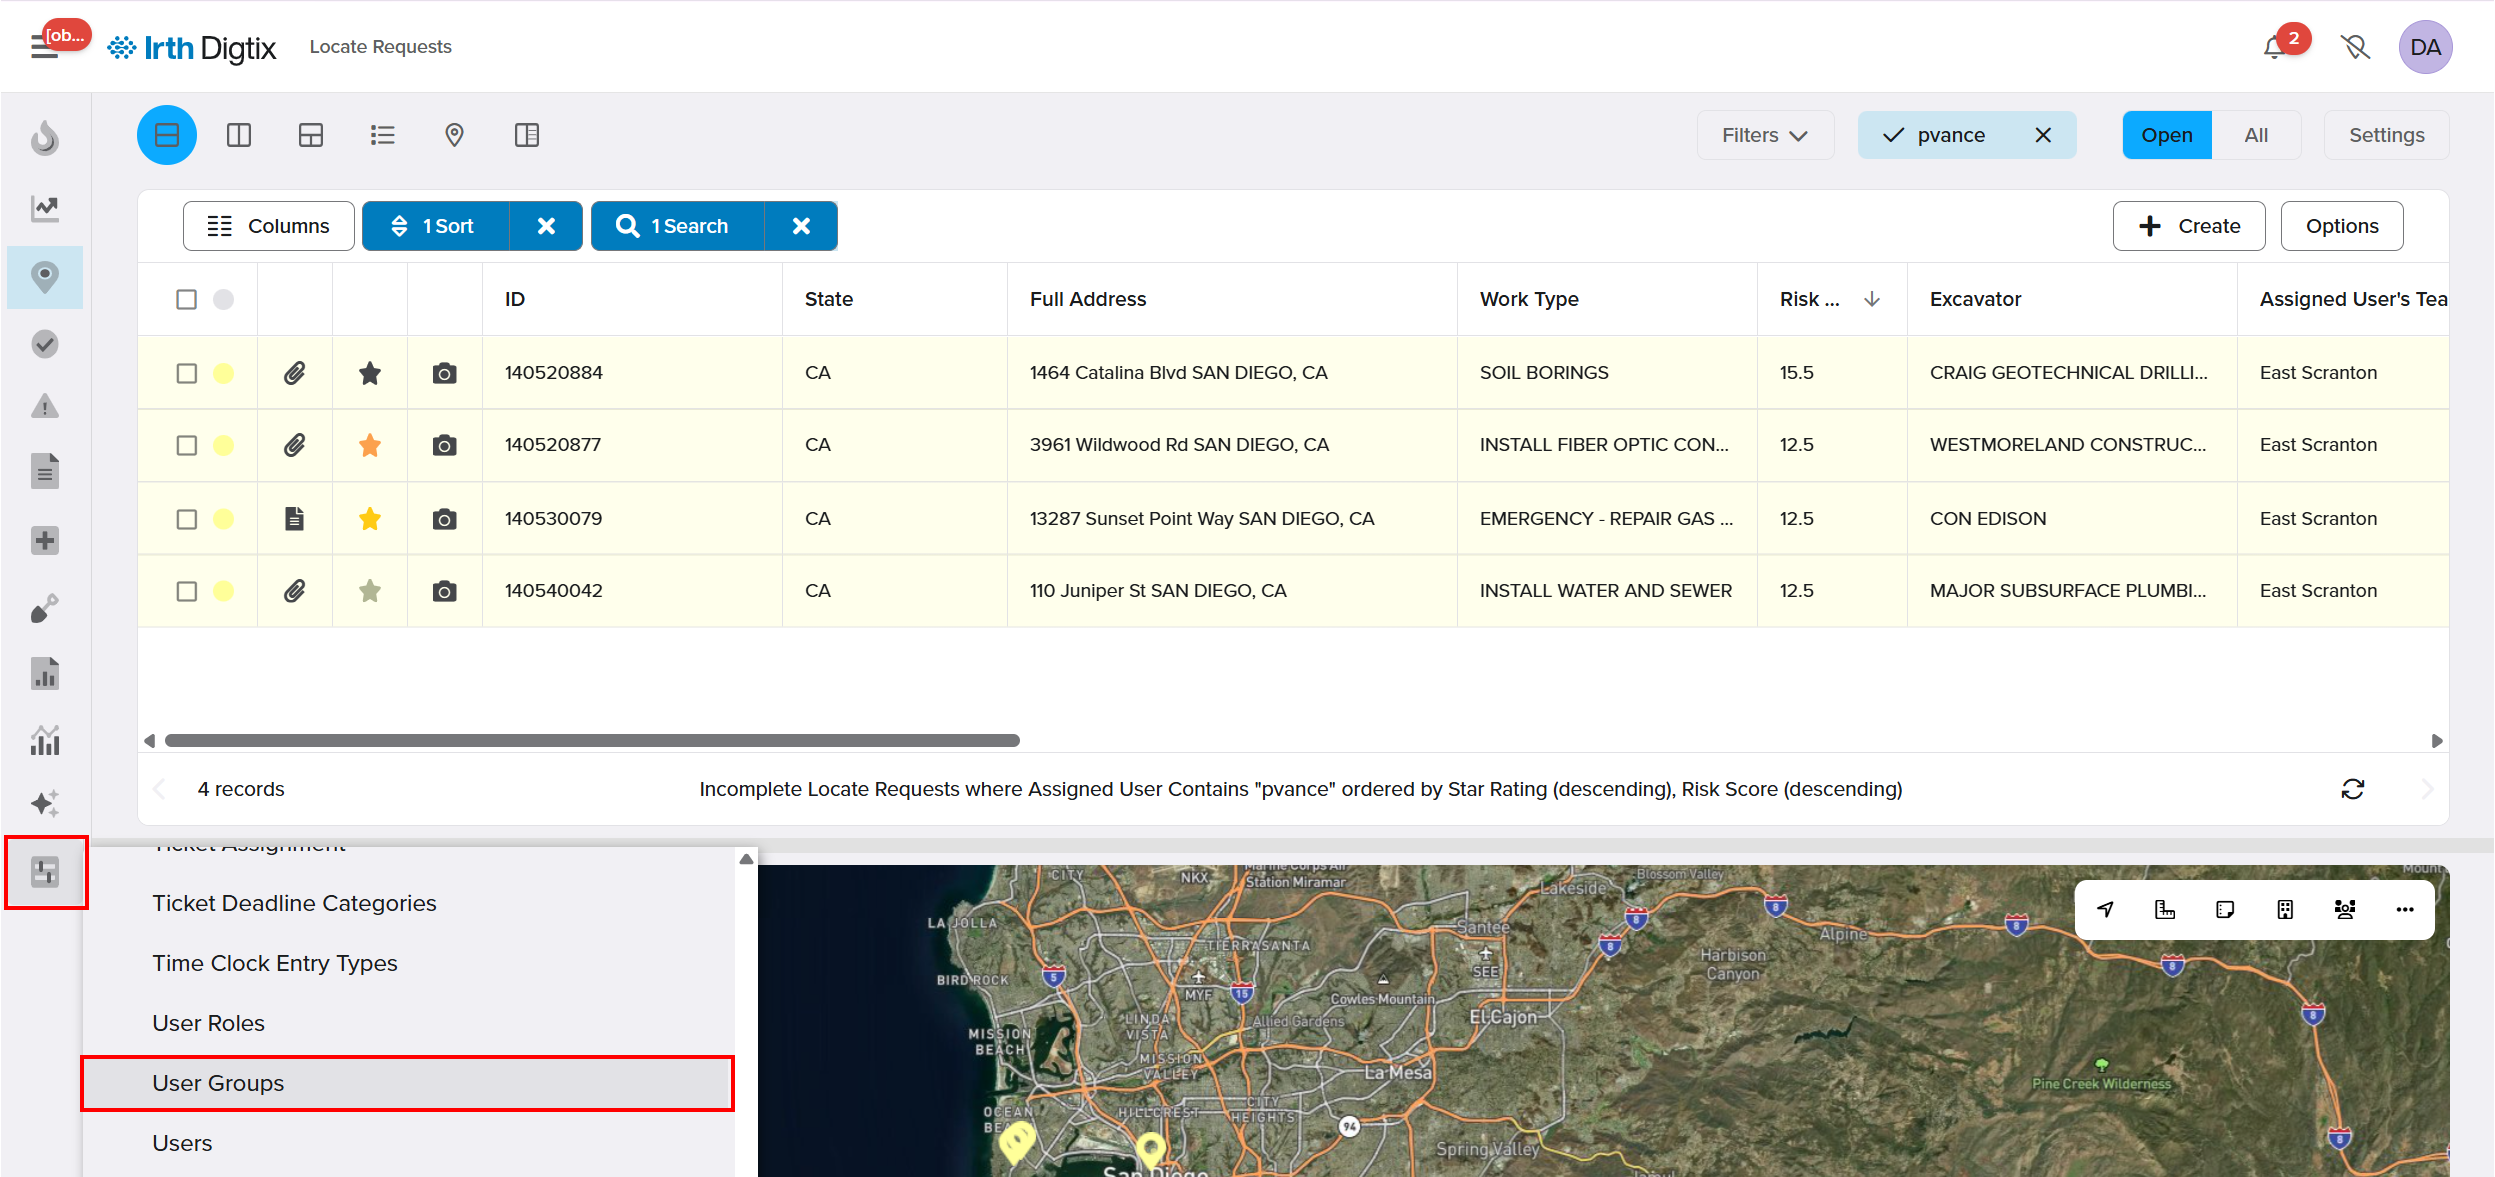The height and width of the screenshot is (1177, 2495).
Task: Click the horizontal table scrollbar
Action: pyautogui.click(x=592, y=741)
